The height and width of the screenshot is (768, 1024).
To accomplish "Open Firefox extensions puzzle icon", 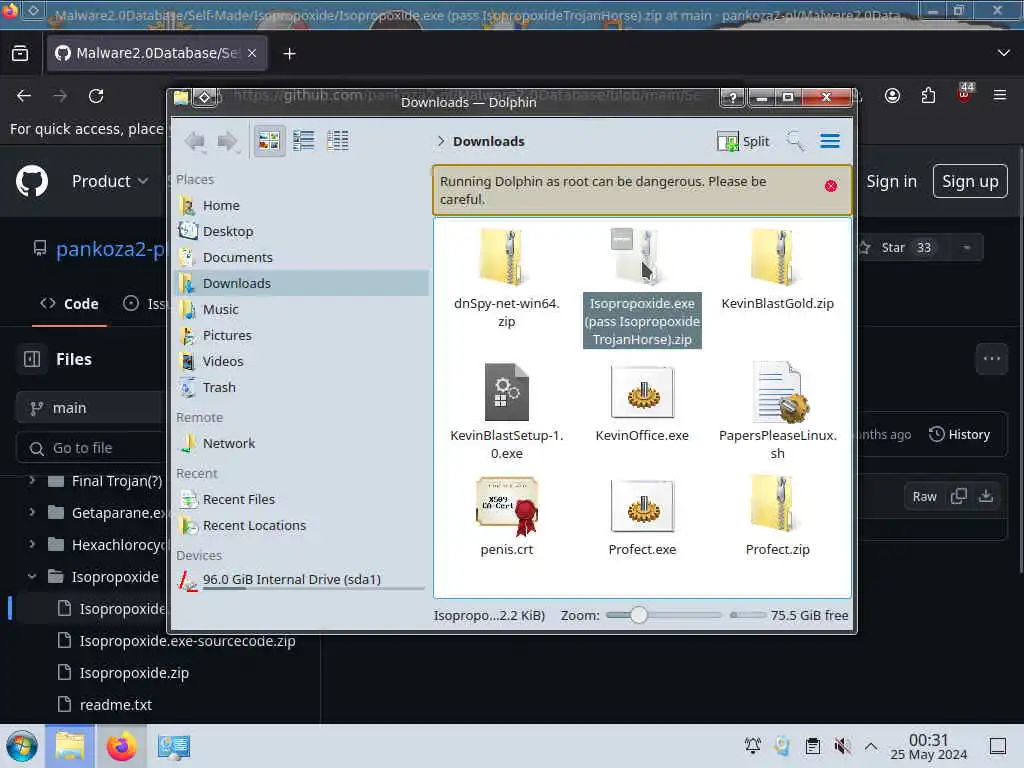I will (x=928, y=96).
